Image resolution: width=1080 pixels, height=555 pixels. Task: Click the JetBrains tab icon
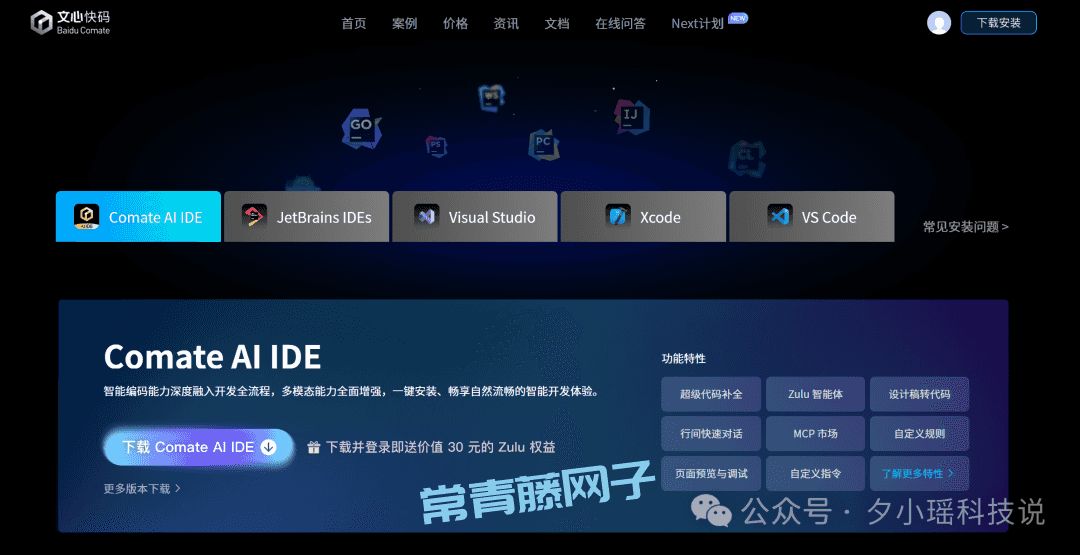click(254, 217)
